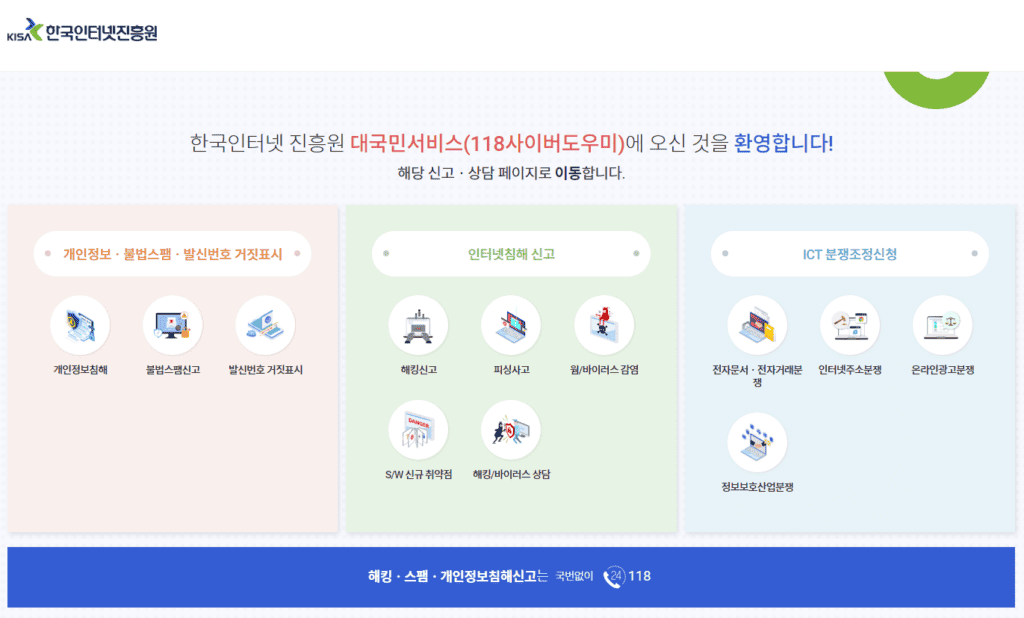Open the 해킹/바이러스 상담 icon
This screenshot has width=1024, height=618.
tap(511, 430)
